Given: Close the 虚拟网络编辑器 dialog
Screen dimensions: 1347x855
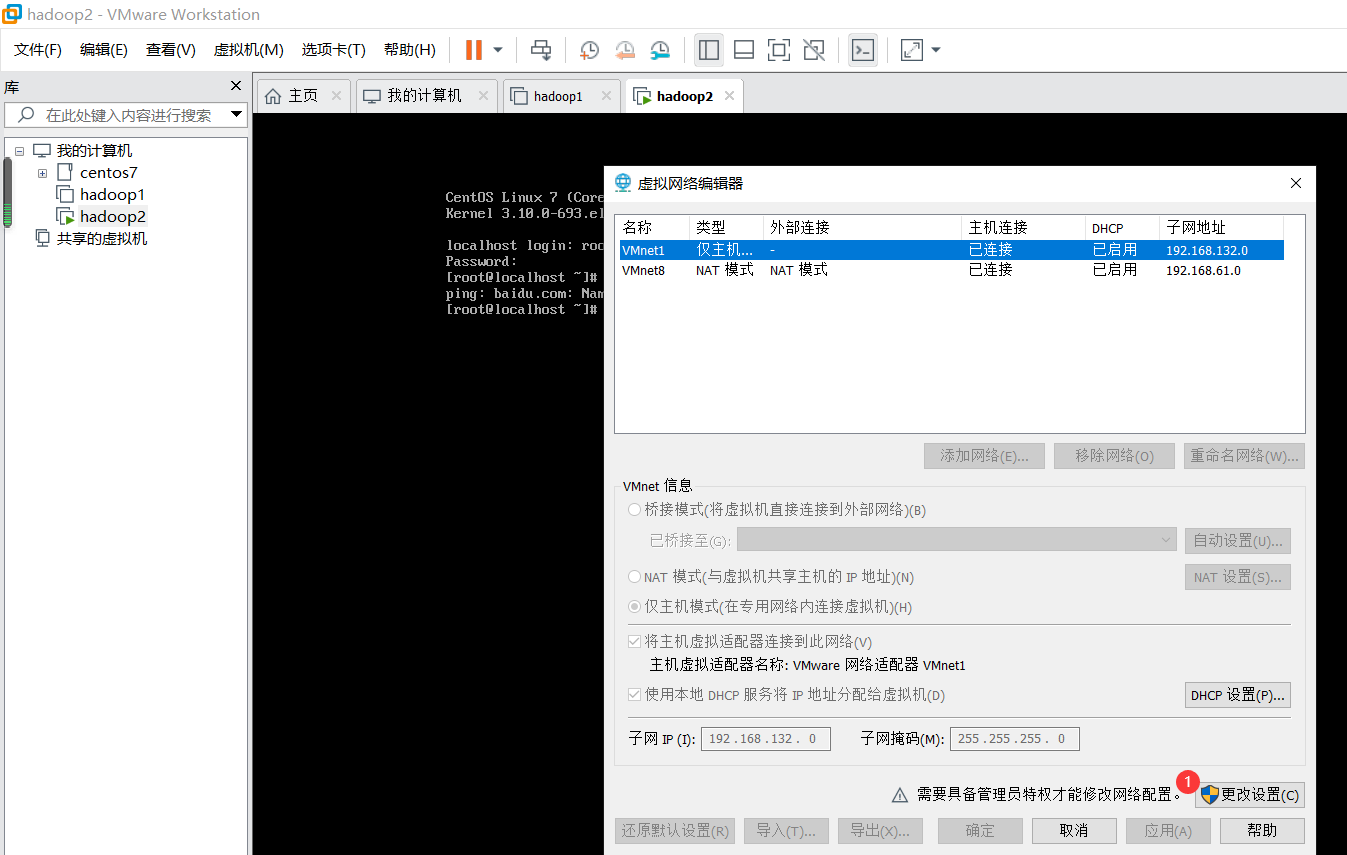Looking at the screenshot, I should click(x=1296, y=183).
